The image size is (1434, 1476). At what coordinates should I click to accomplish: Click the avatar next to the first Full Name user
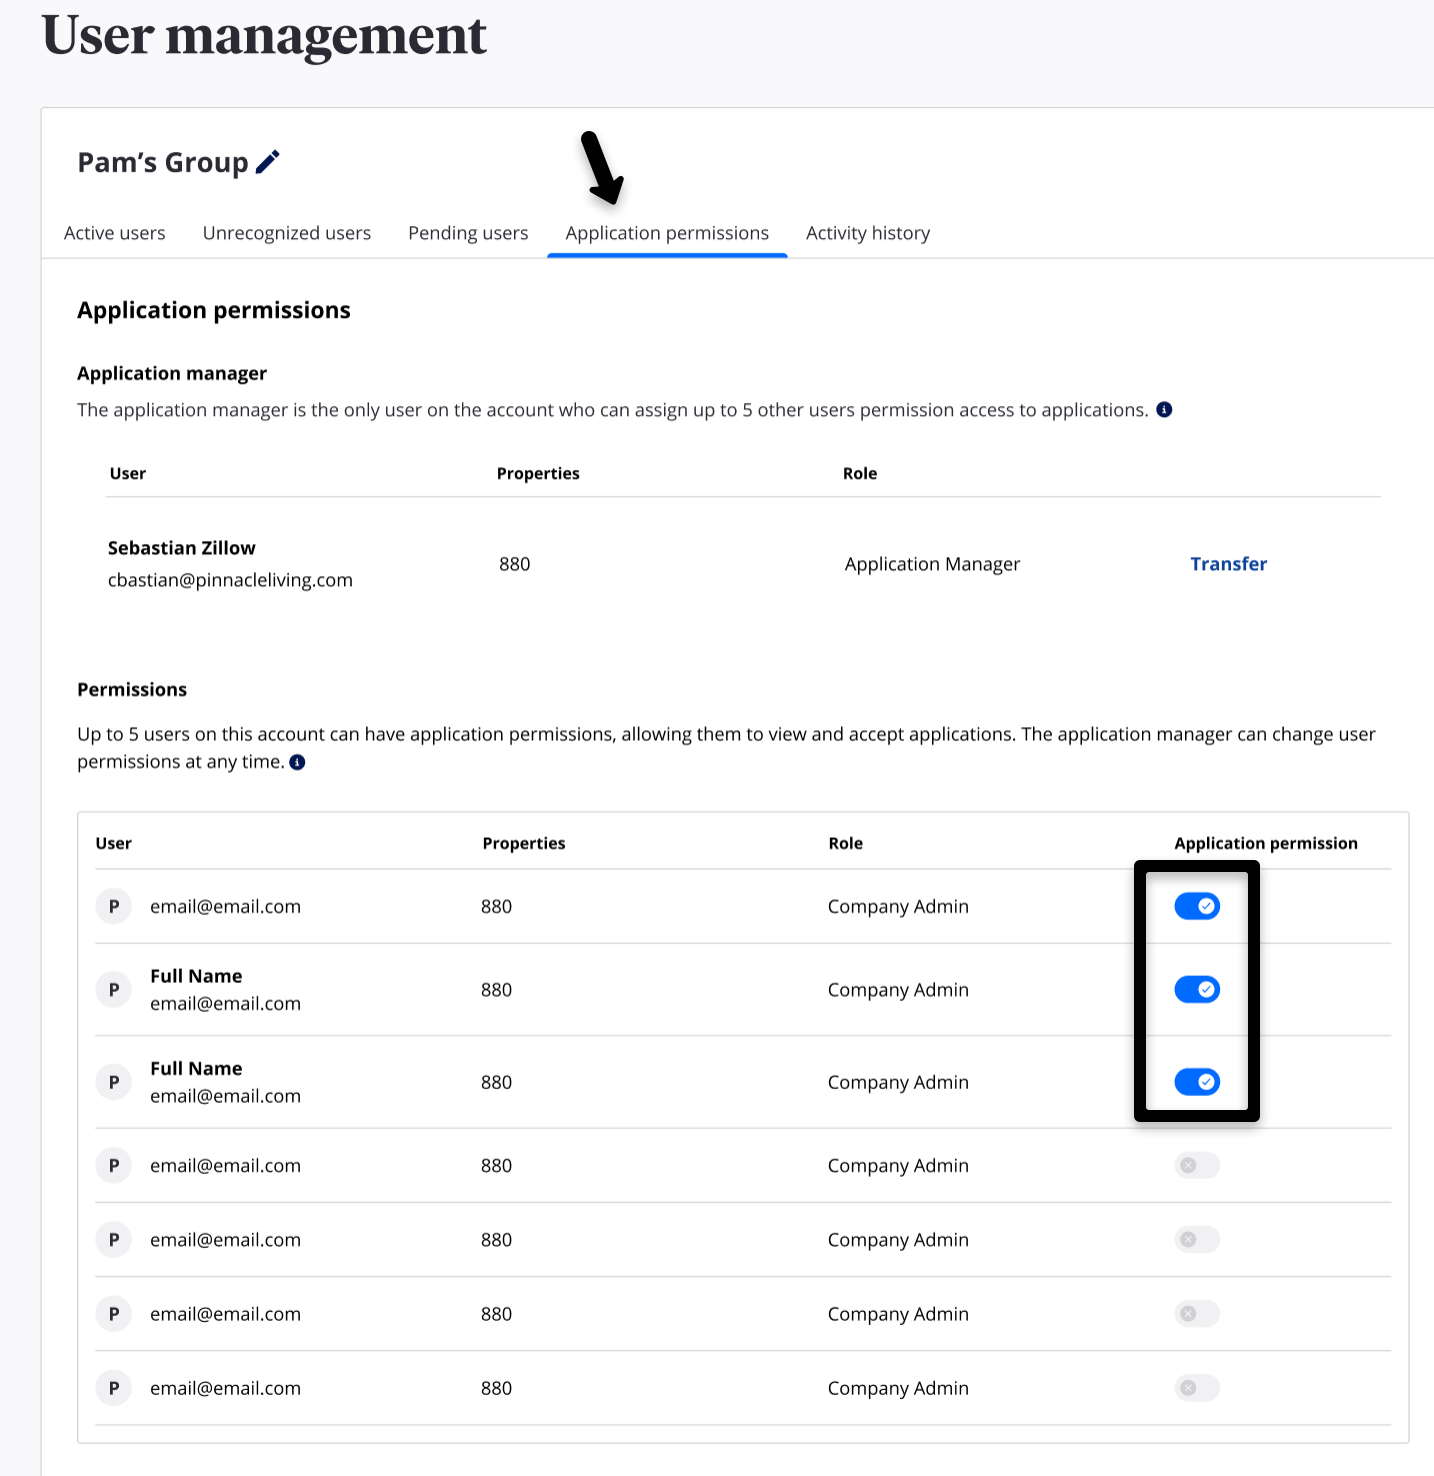click(x=113, y=989)
